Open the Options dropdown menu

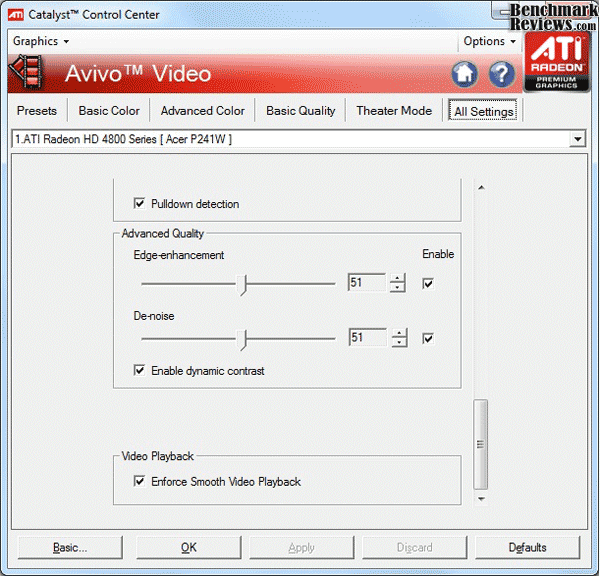[489, 41]
